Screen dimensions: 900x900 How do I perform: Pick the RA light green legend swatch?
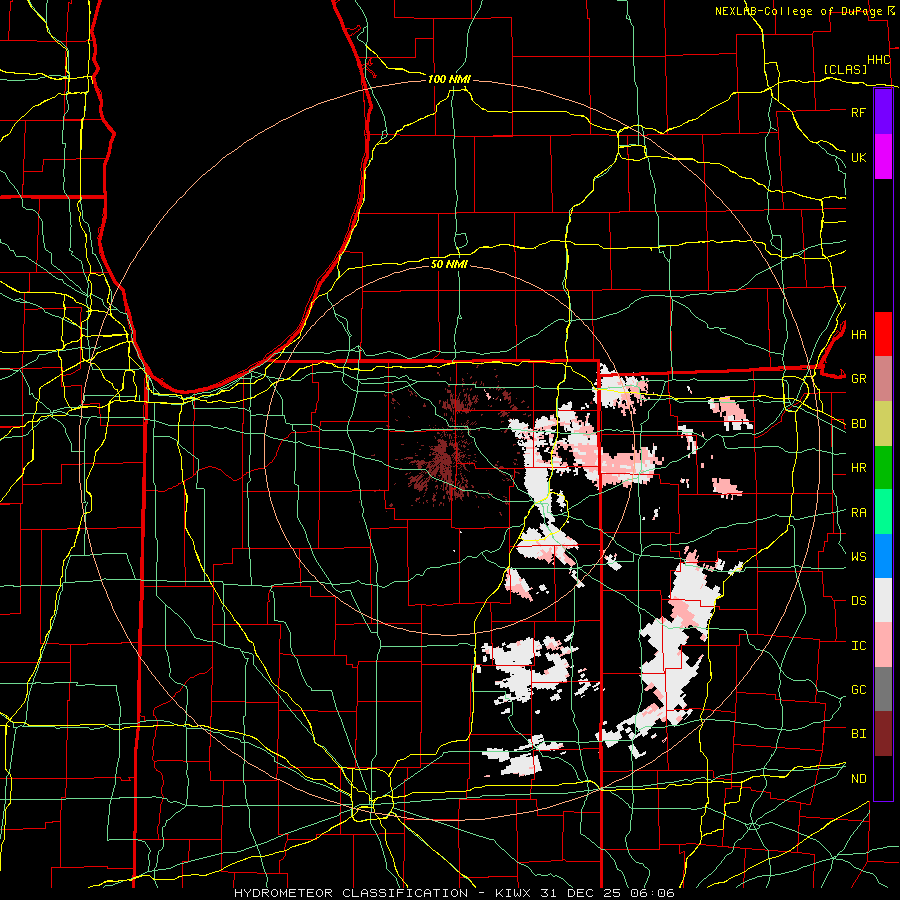[x=883, y=512]
